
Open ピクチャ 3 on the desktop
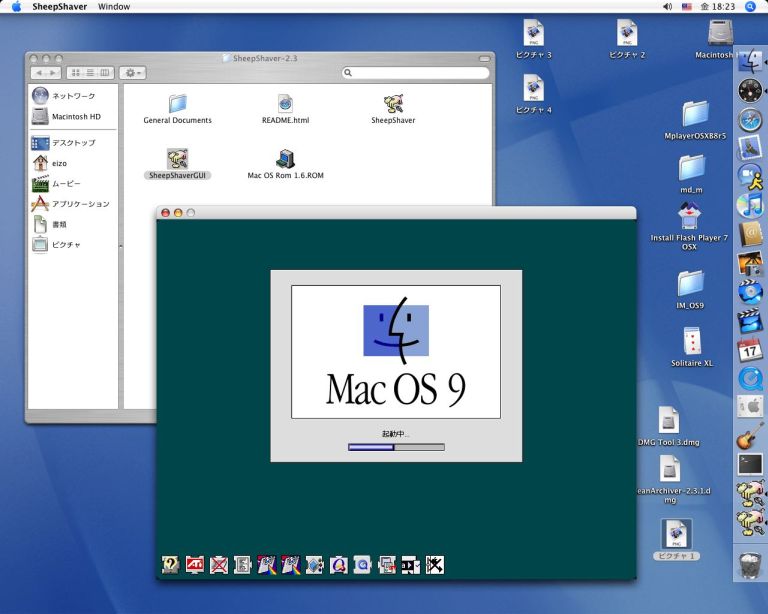click(533, 33)
